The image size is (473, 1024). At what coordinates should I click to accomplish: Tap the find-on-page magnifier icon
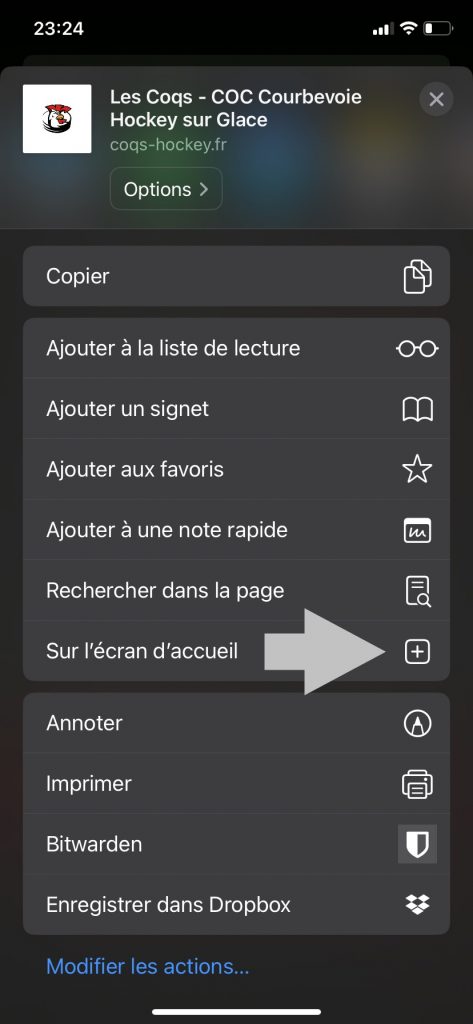tap(417, 591)
